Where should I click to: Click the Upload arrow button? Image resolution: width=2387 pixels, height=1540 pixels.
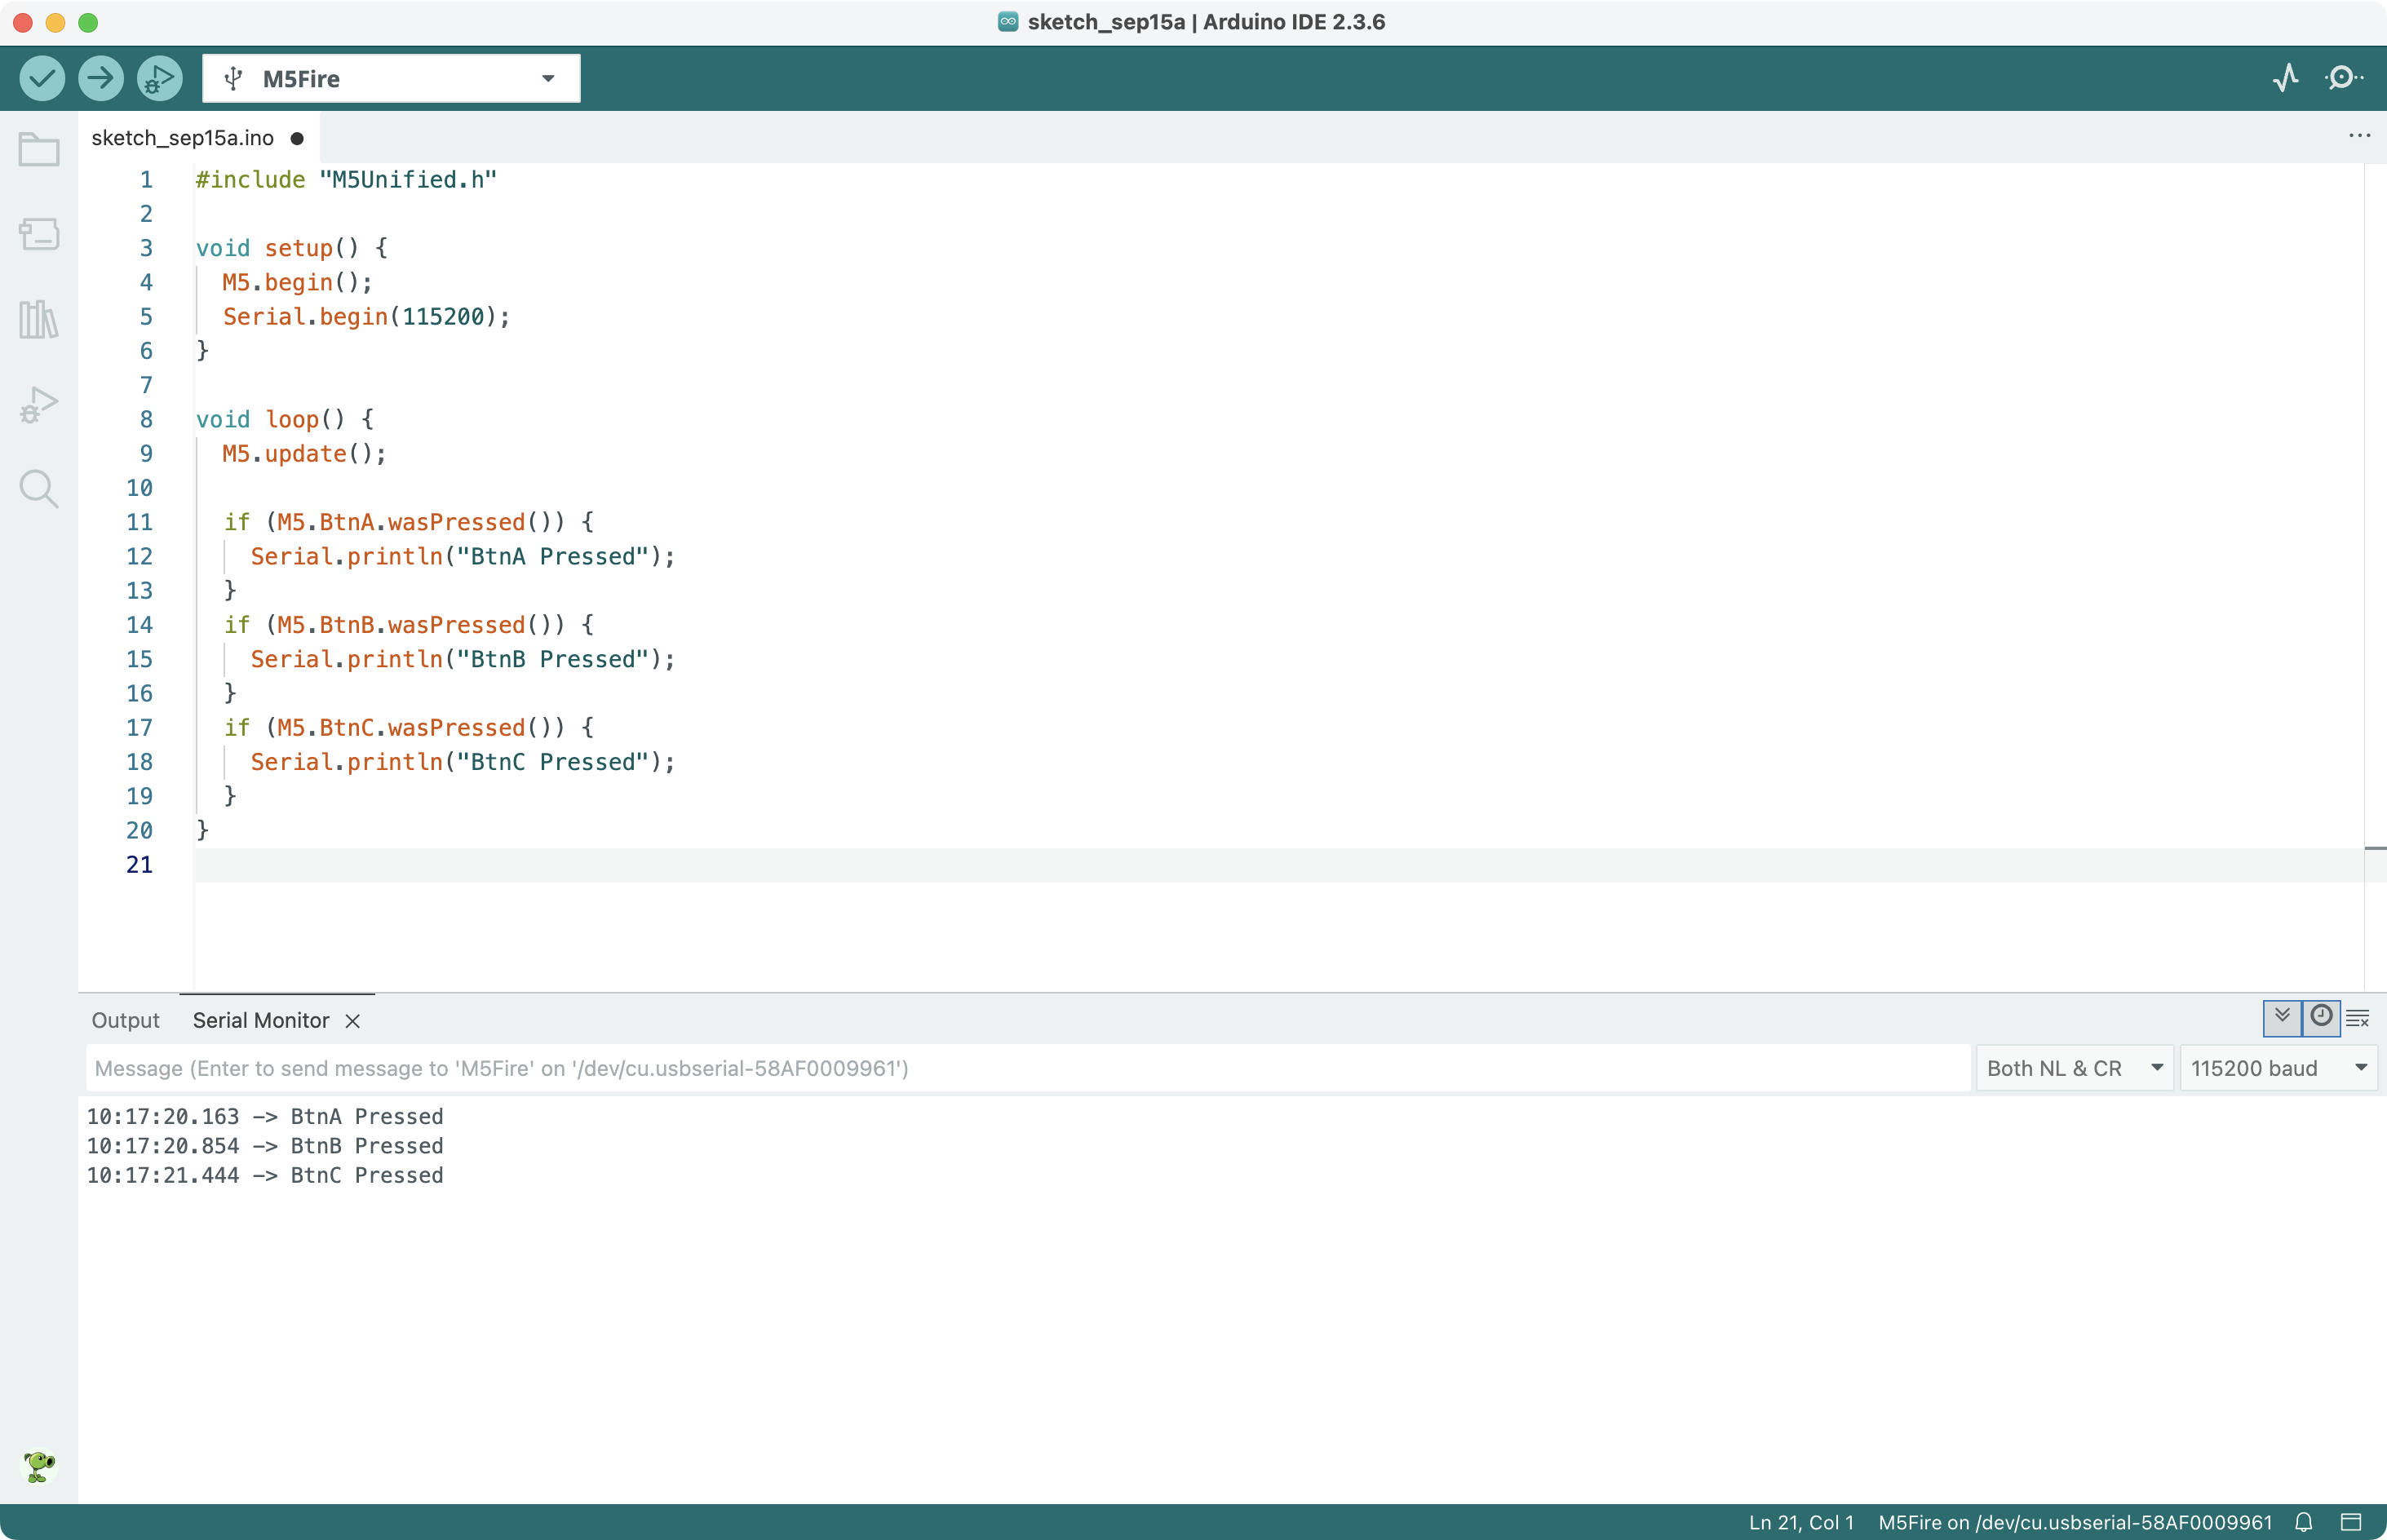(100, 78)
